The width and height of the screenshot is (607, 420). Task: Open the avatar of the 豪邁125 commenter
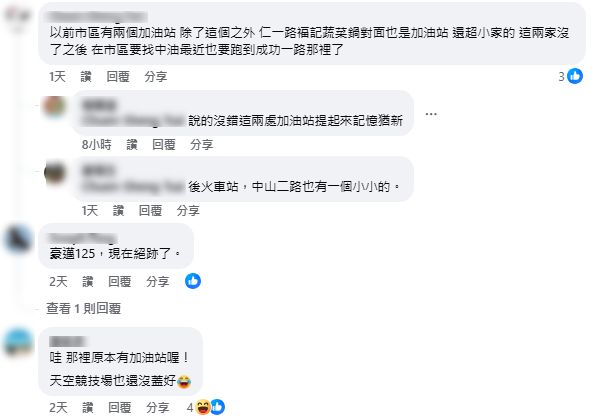point(19,240)
